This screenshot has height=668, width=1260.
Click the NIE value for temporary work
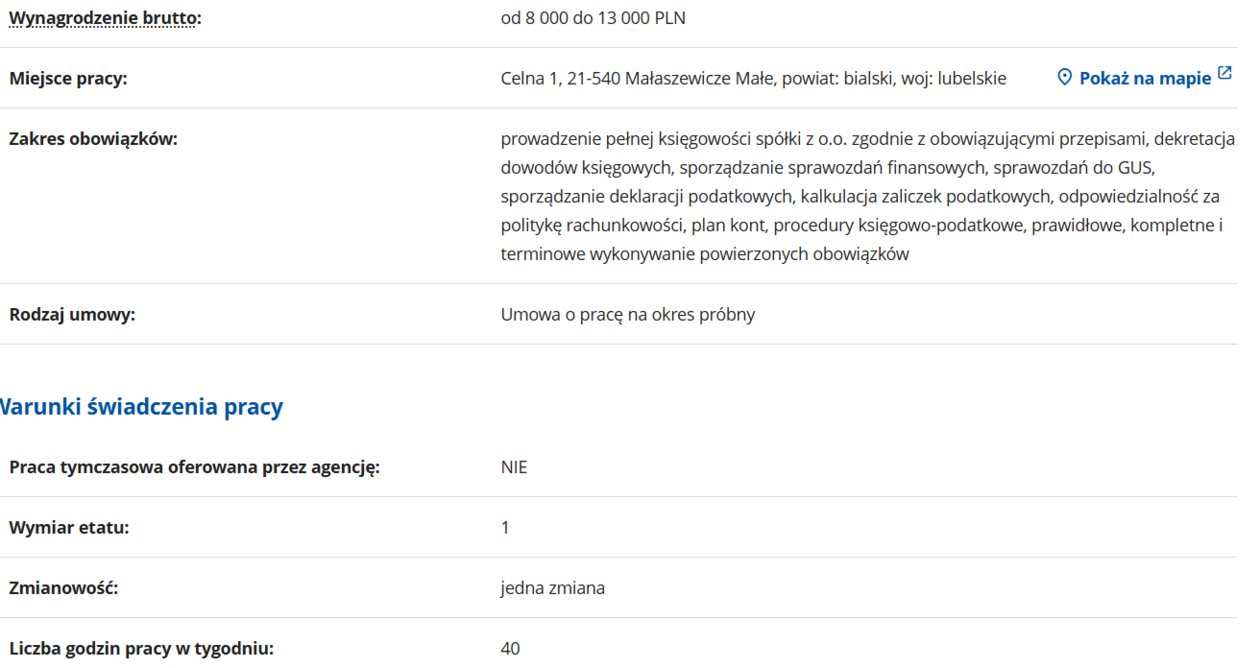click(514, 467)
